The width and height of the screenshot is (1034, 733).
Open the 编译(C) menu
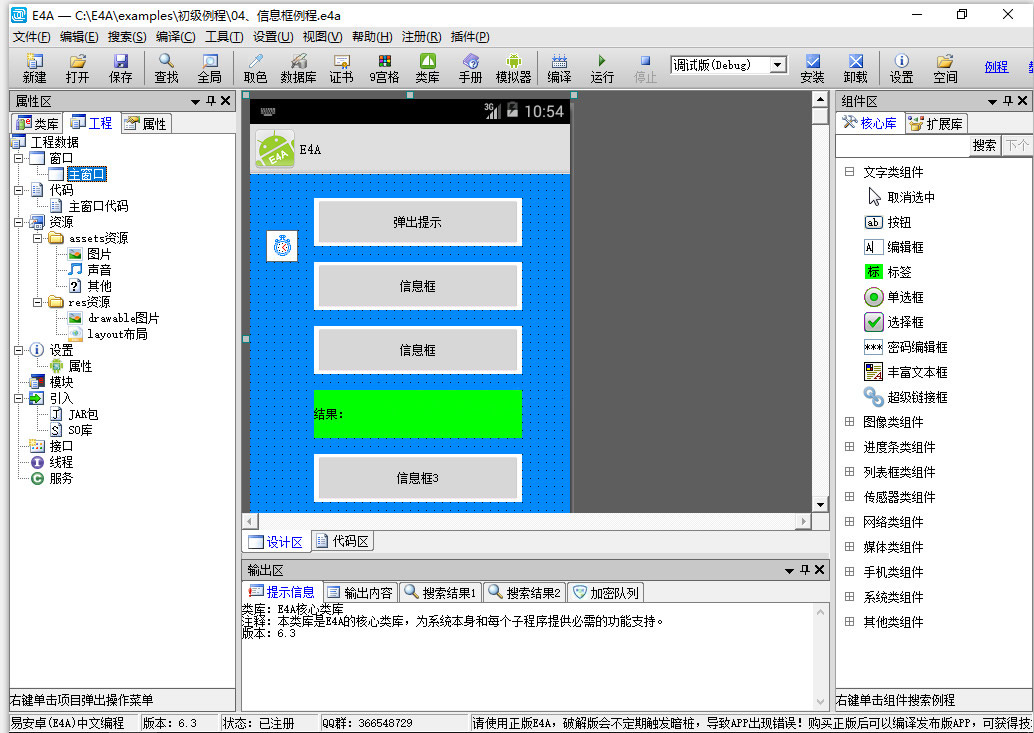[x=175, y=37]
